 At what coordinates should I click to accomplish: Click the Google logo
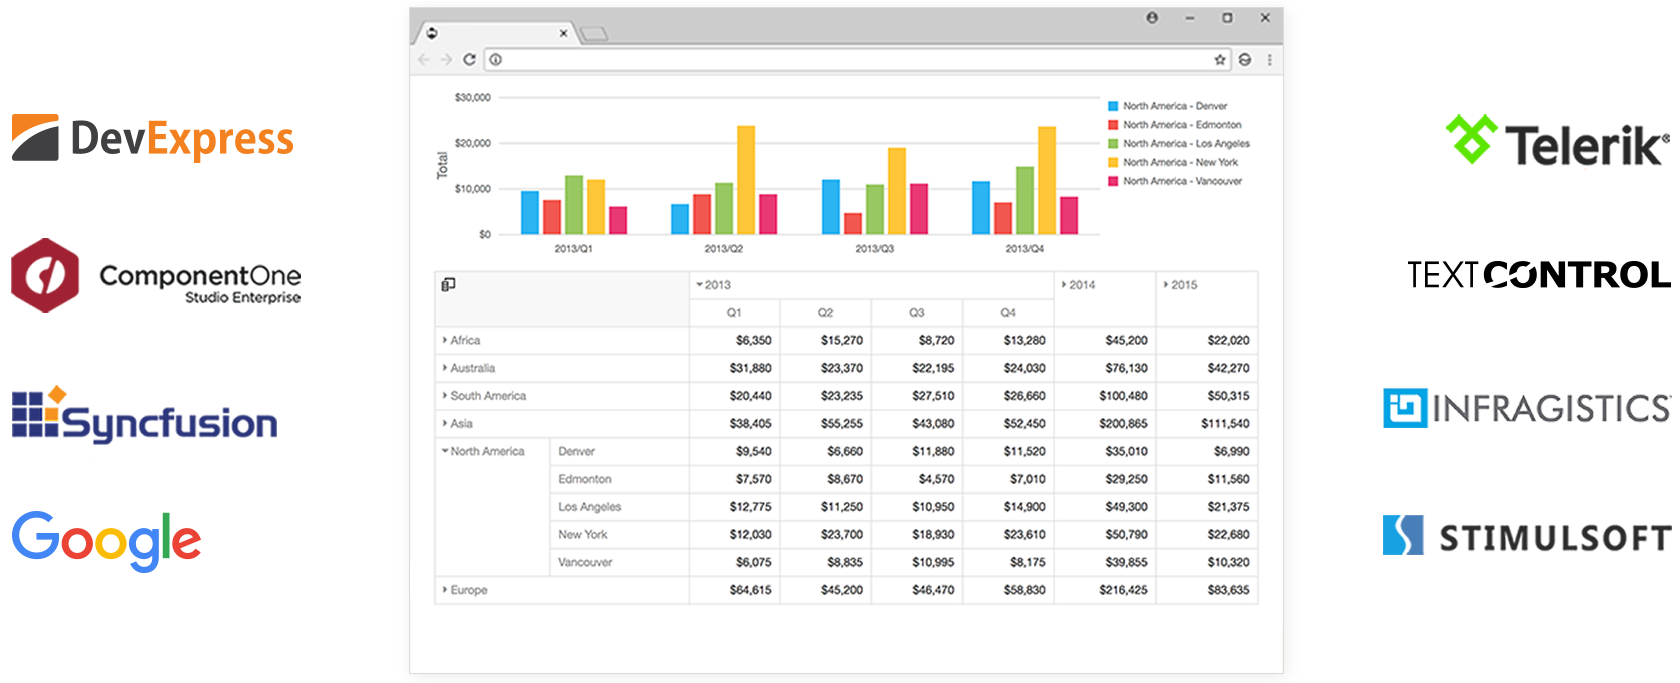click(106, 541)
